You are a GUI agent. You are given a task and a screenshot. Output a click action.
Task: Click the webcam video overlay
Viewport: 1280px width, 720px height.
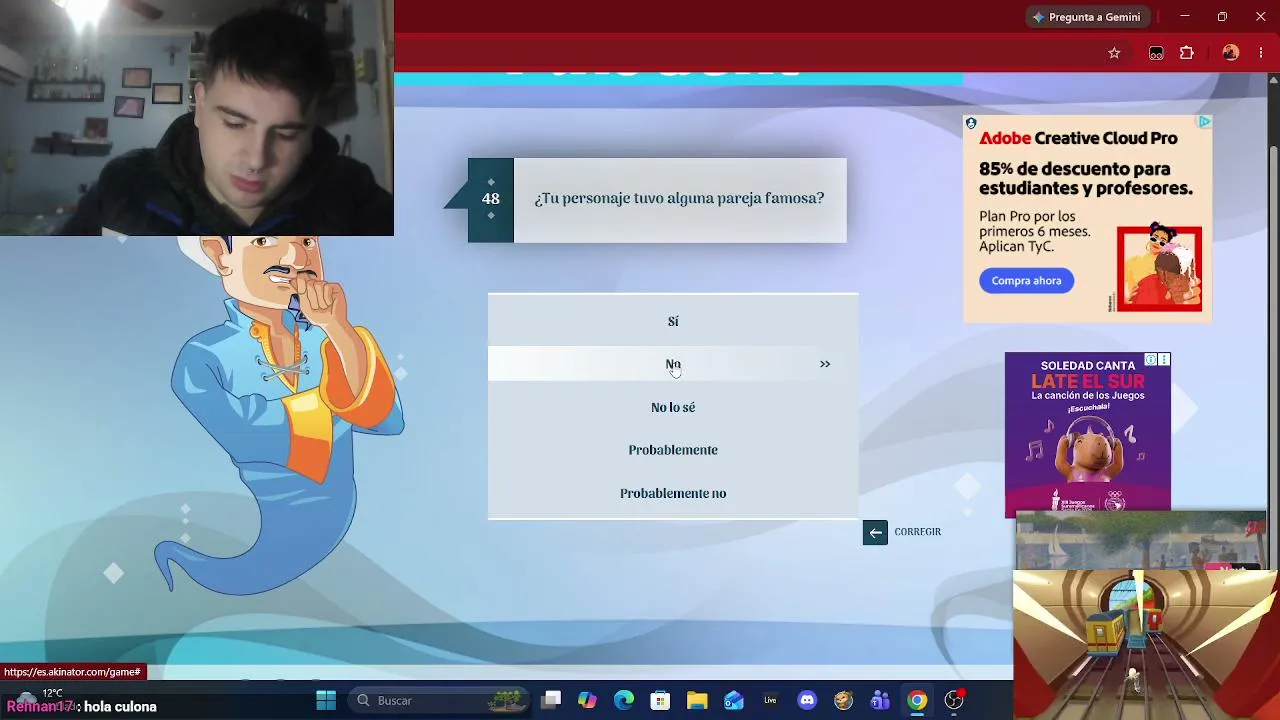197,118
